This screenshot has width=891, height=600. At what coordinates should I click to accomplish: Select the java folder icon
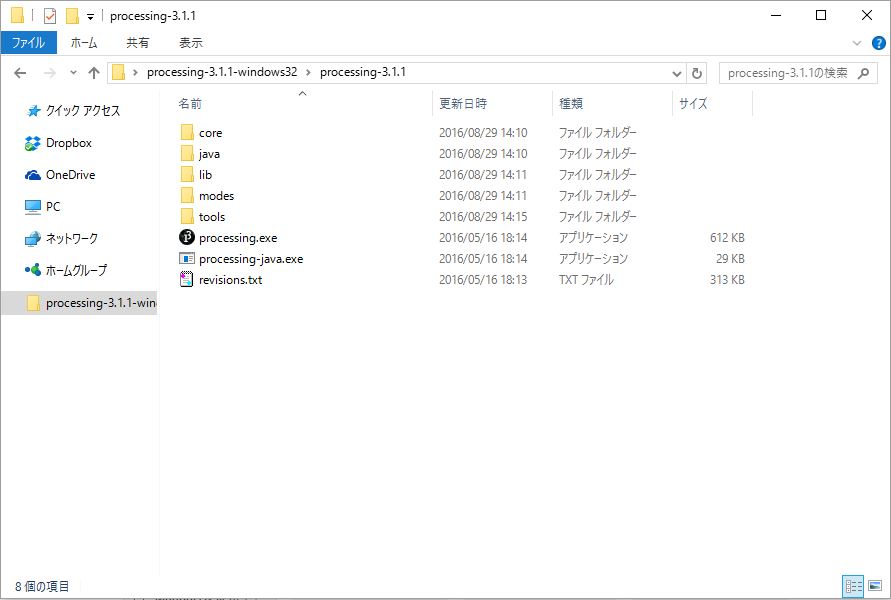pyautogui.click(x=187, y=153)
